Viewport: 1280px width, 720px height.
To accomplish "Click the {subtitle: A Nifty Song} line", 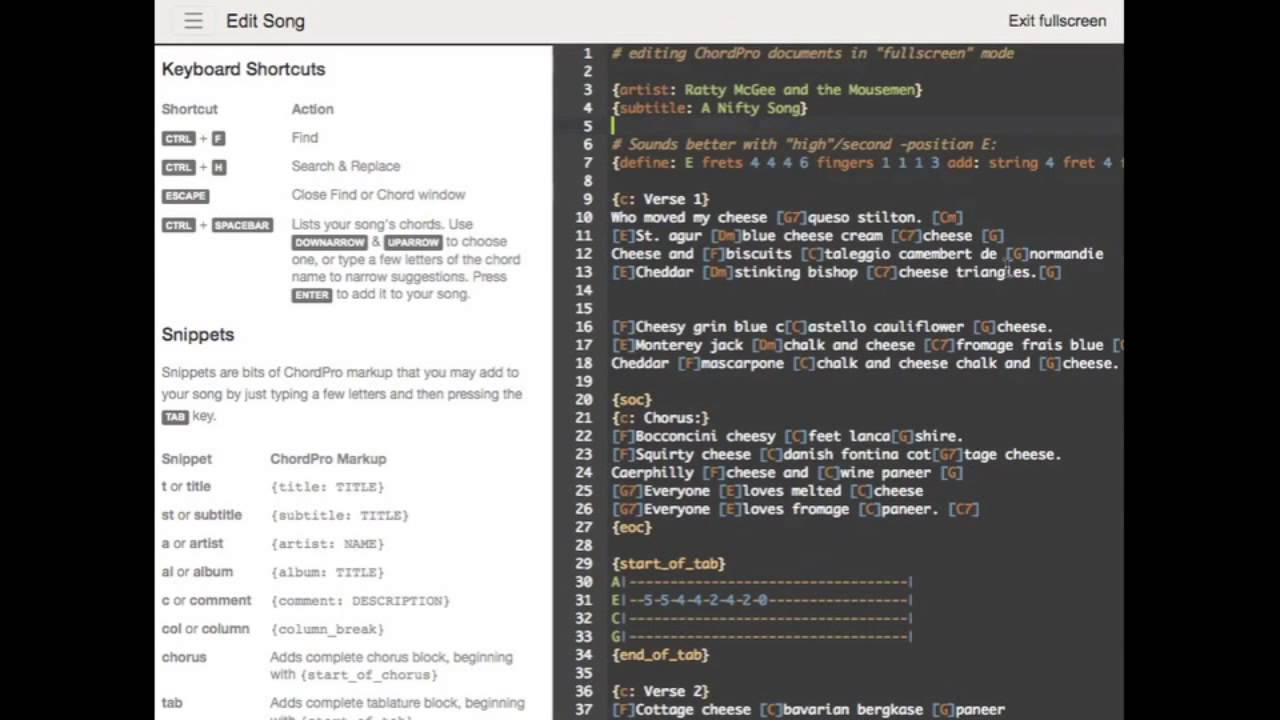I will pos(709,108).
